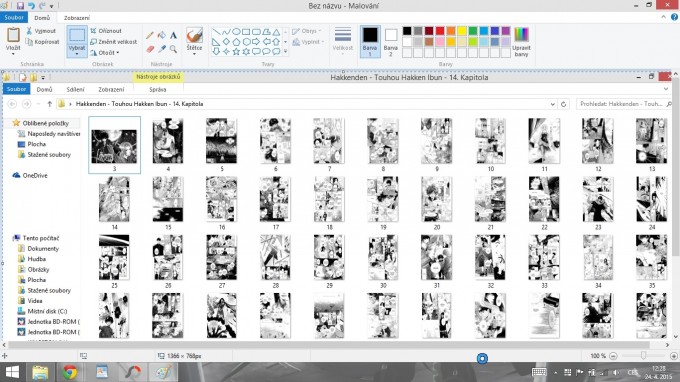Select the oval shape in Tvary gallery
Viewport: 680px width, 382px height.
click(x=236, y=32)
